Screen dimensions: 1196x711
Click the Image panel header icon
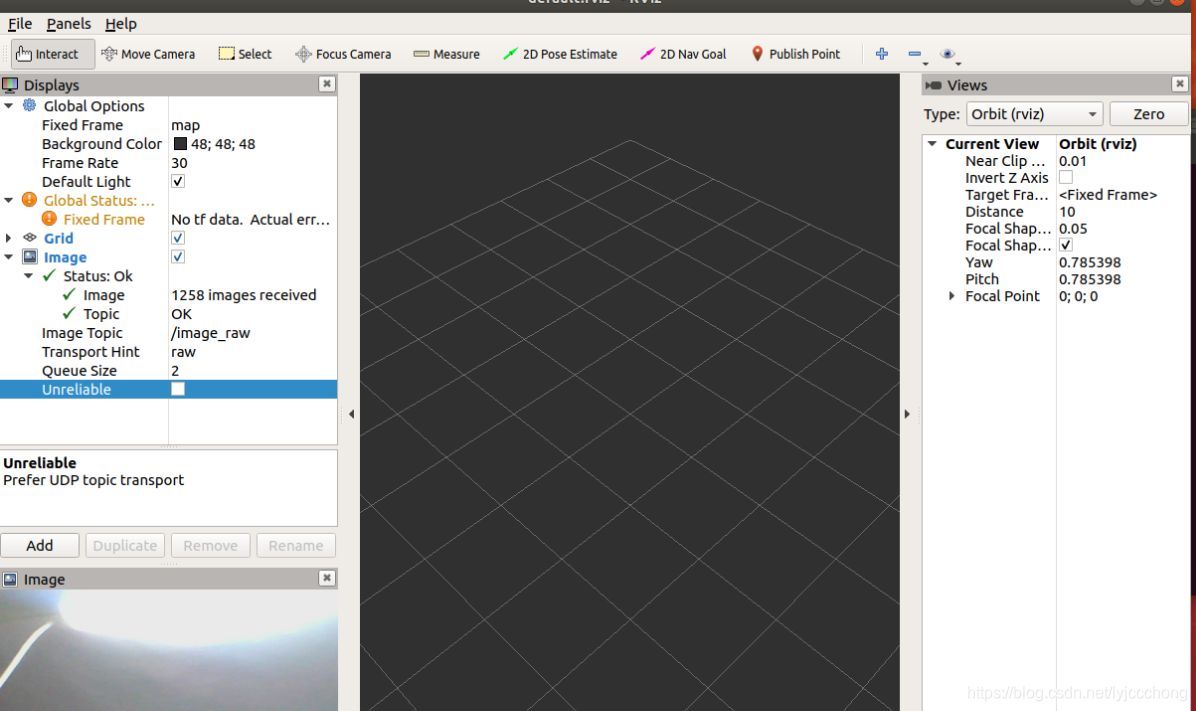point(10,579)
